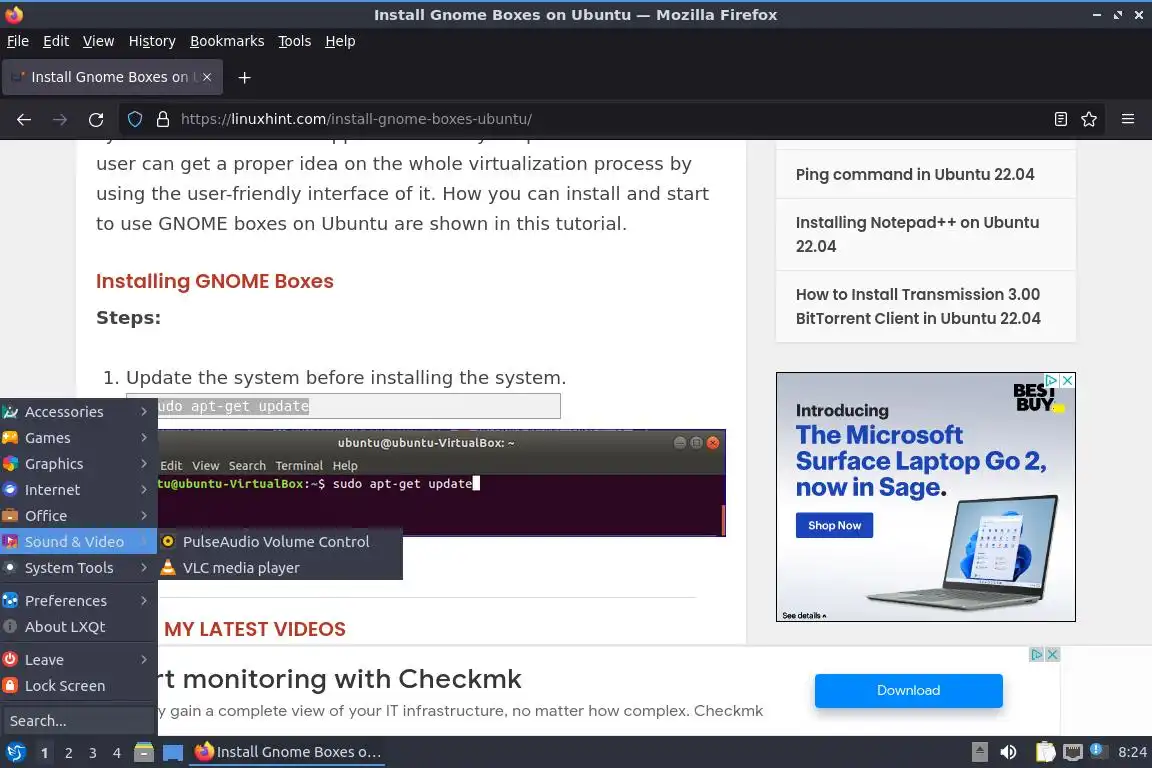1152x768 pixels.
Task: Open update notifier tray icon
Action: click(x=1098, y=751)
